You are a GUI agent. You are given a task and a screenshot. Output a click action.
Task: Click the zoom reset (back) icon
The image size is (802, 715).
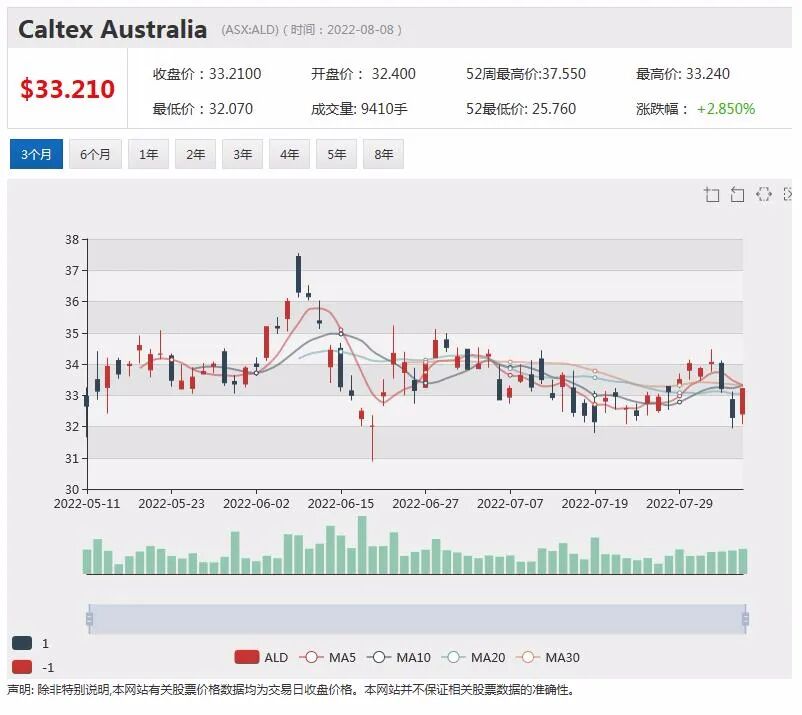tap(738, 195)
